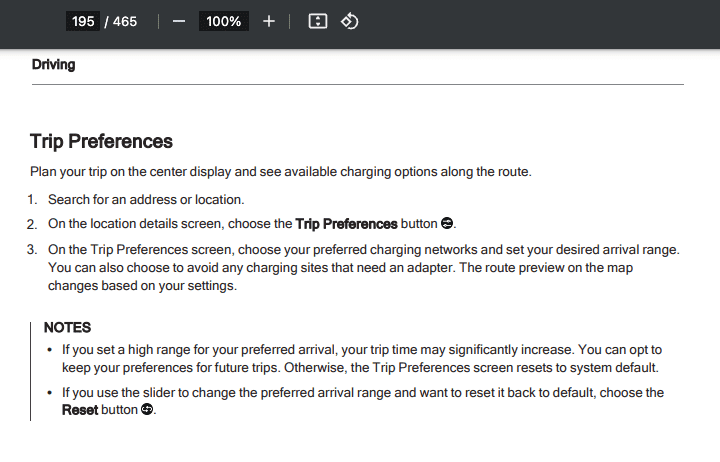Click the Driving section header
The height and width of the screenshot is (462, 720).
[x=53, y=64]
